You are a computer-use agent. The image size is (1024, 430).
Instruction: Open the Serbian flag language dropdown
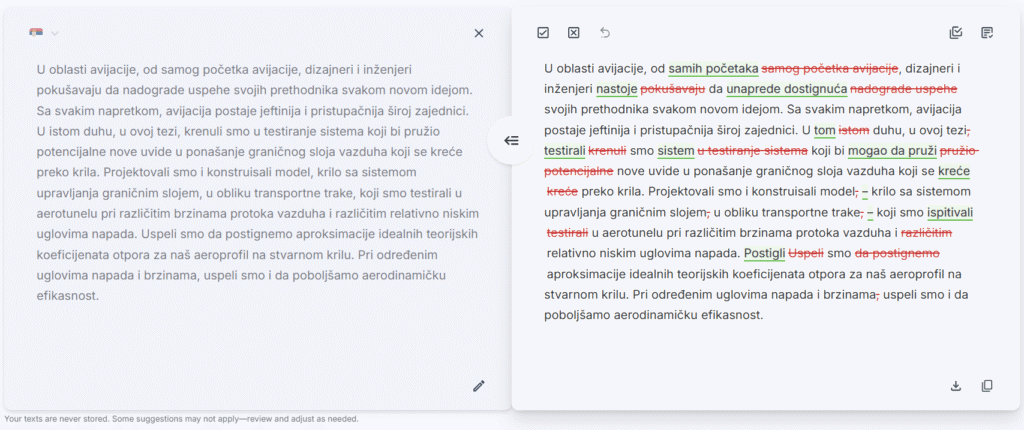[37, 33]
